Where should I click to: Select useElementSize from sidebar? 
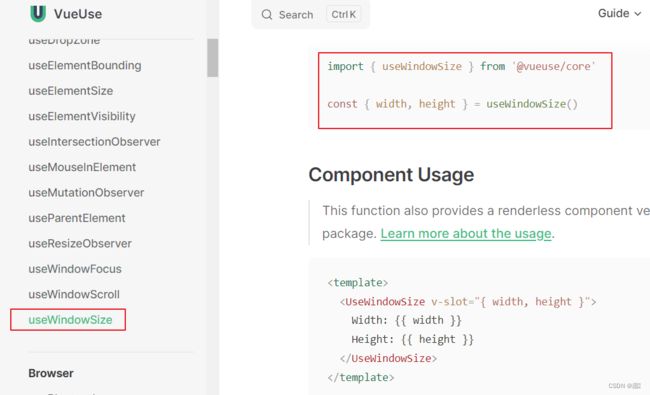point(70,91)
